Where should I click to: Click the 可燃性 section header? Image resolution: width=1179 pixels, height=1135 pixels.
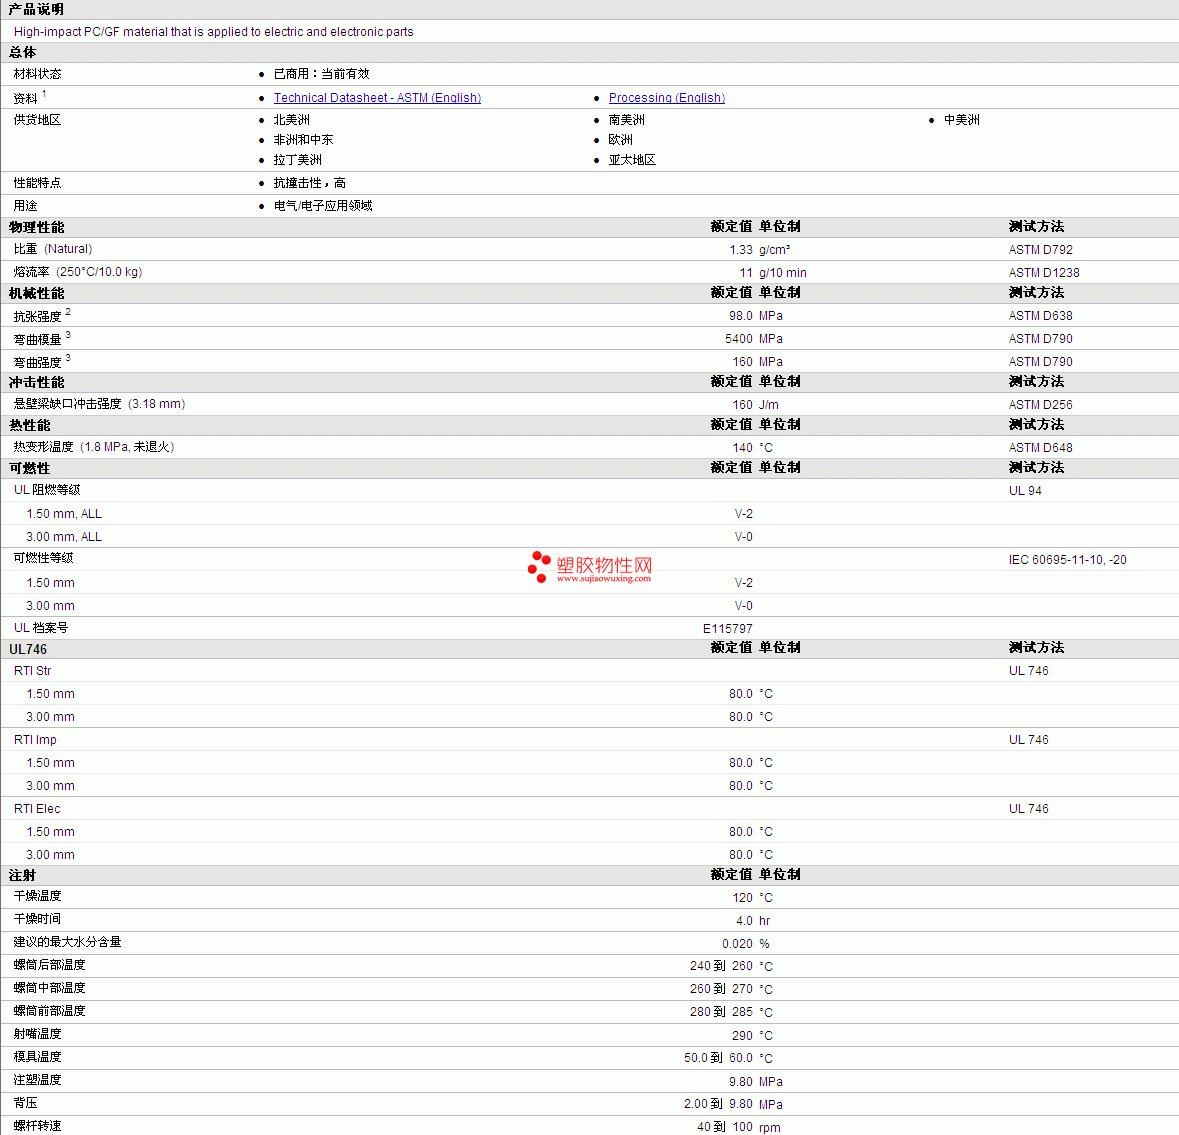click(x=29, y=468)
